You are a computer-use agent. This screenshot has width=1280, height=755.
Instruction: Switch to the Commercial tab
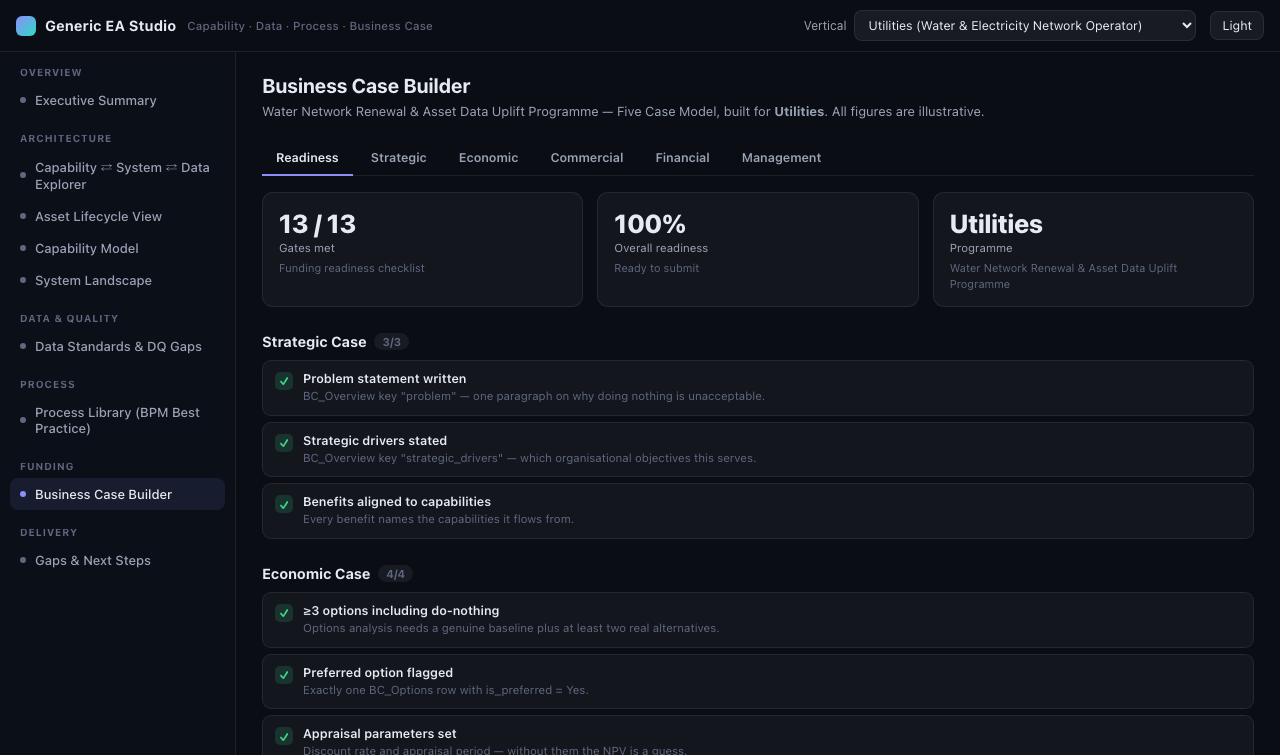(x=587, y=158)
